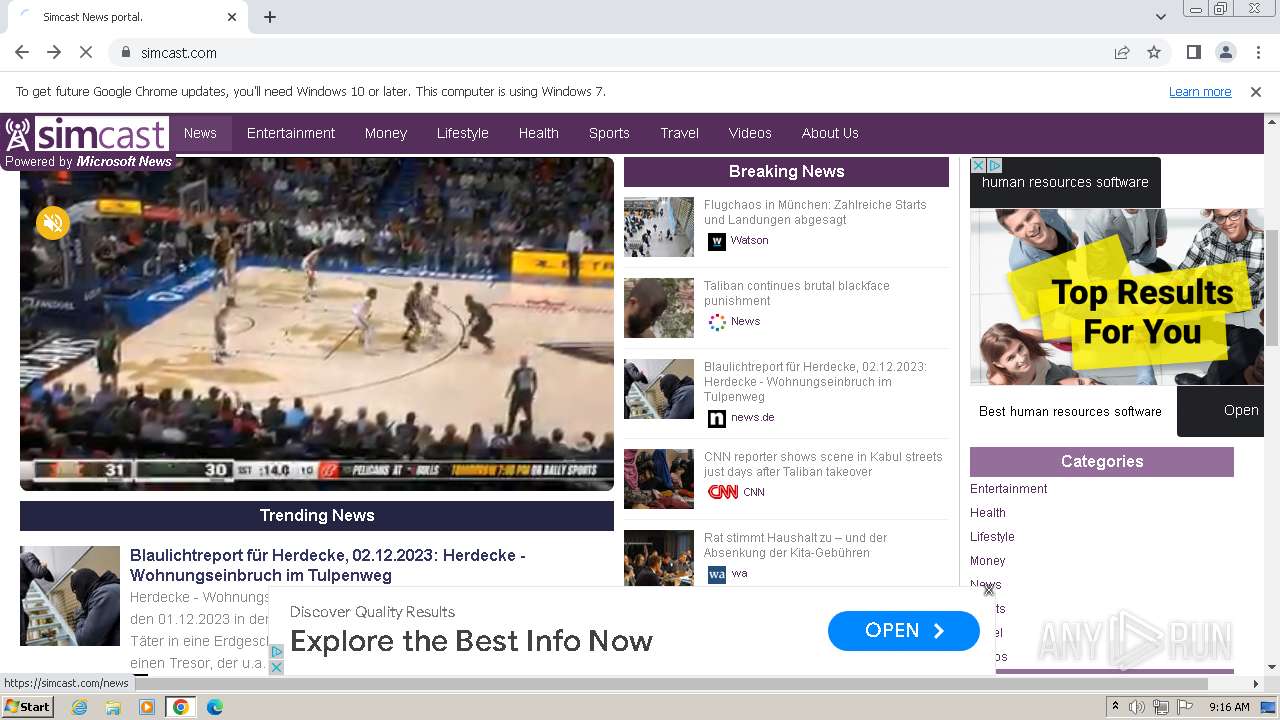
Task: Launch Microsoft Edge from taskbar
Action: [x=214, y=707]
